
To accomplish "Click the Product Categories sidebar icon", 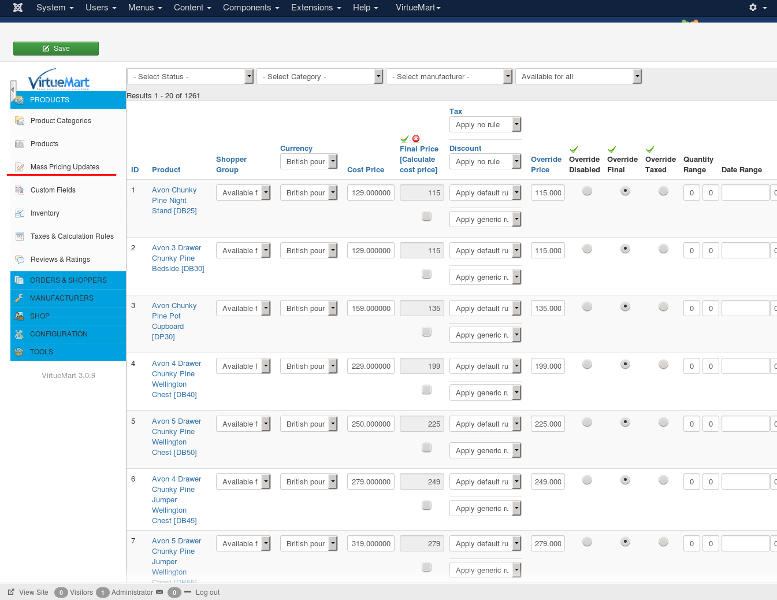I will (x=19, y=120).
